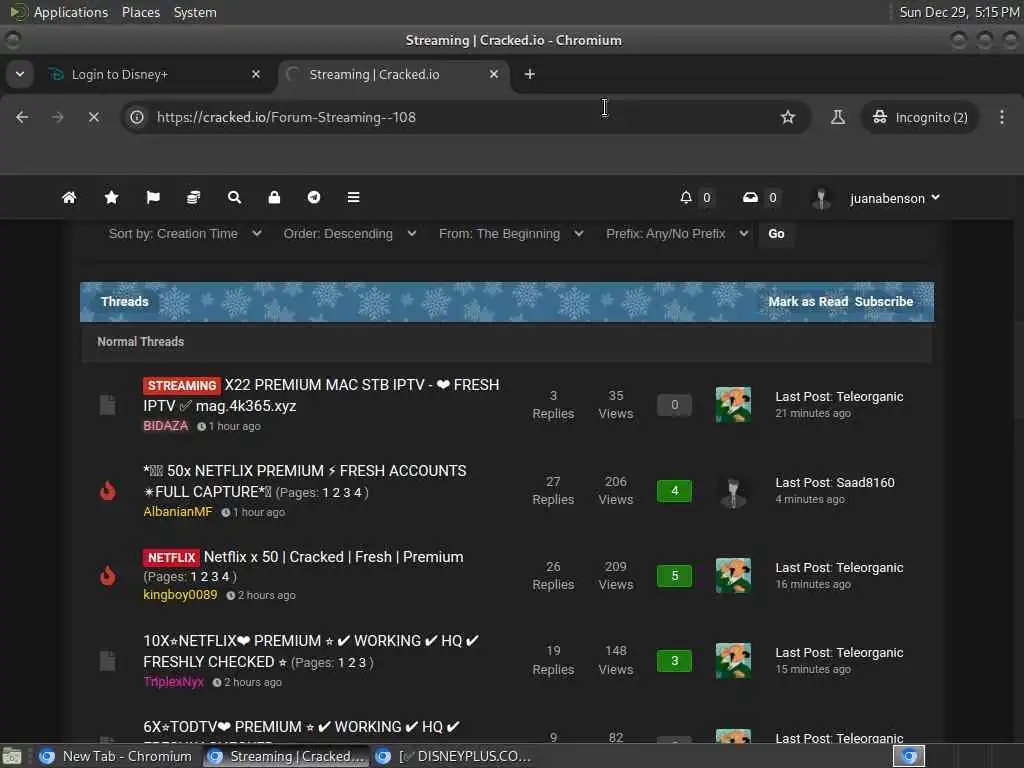This screenshot has width=1024, height=768.
Task: Click the Subscribe link
Action: pos(884,302)
